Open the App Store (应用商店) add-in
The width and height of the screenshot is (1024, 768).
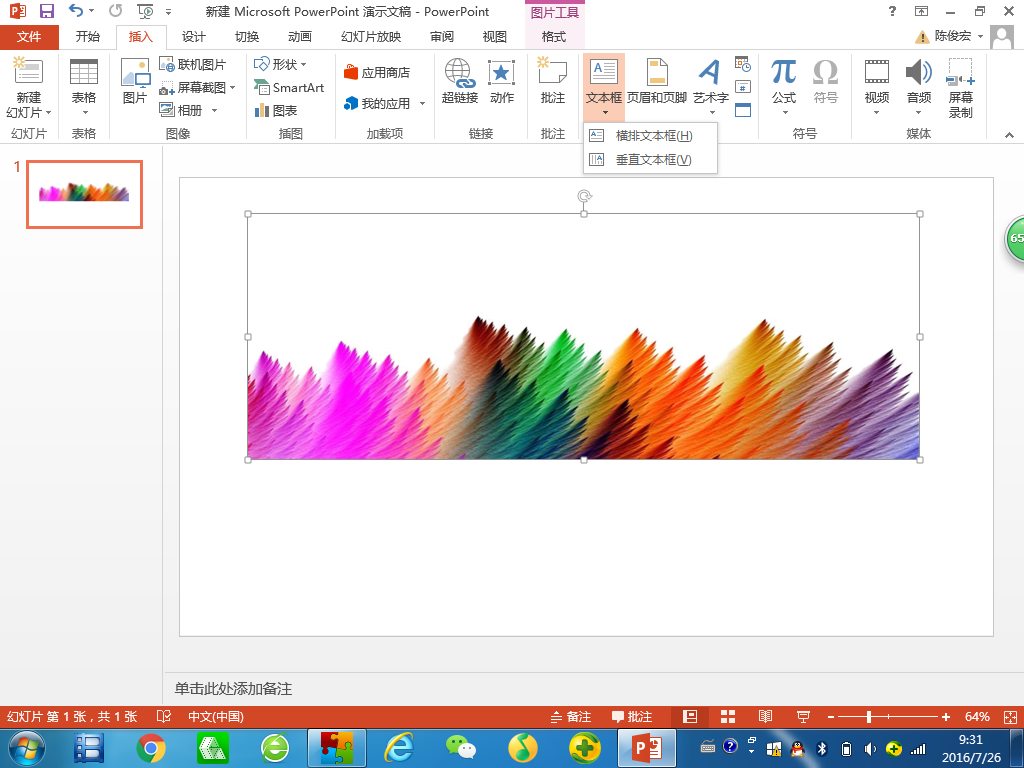[377, 72]
